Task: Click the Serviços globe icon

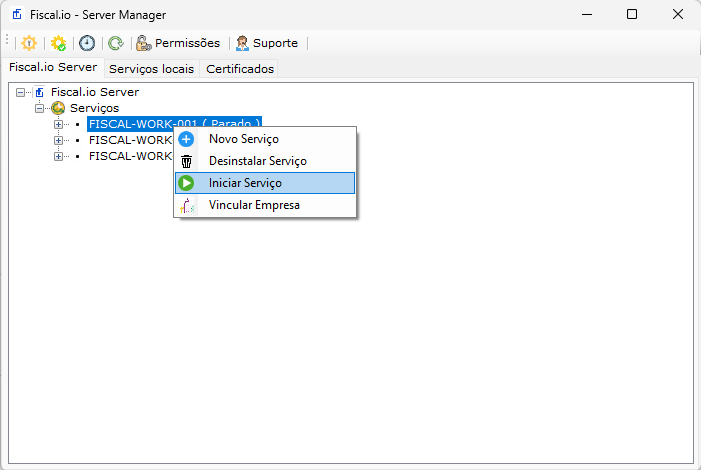Action: point(58,108)
